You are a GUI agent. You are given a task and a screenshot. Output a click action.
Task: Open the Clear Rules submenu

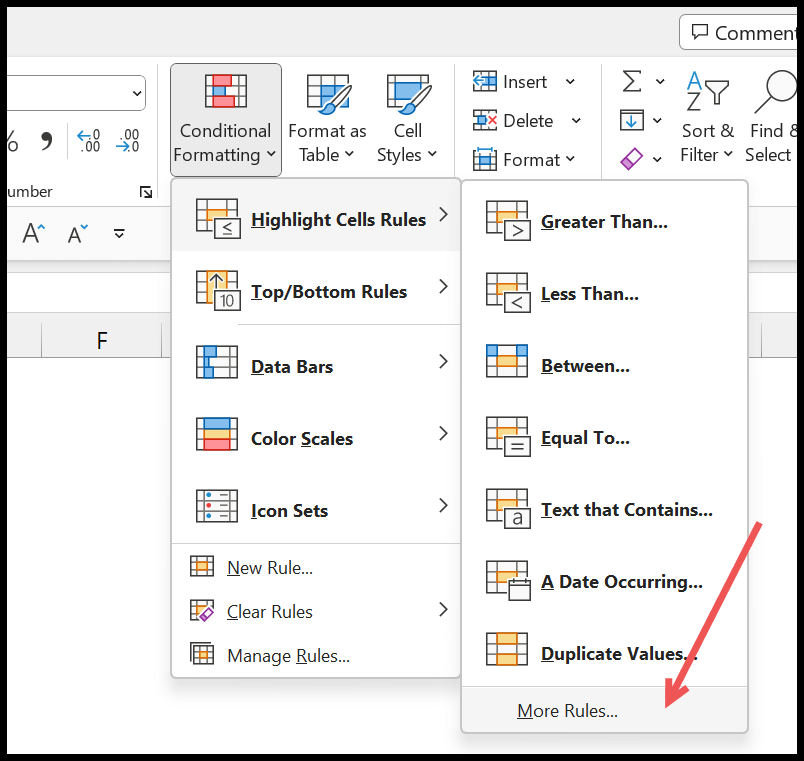pos(315,611)
